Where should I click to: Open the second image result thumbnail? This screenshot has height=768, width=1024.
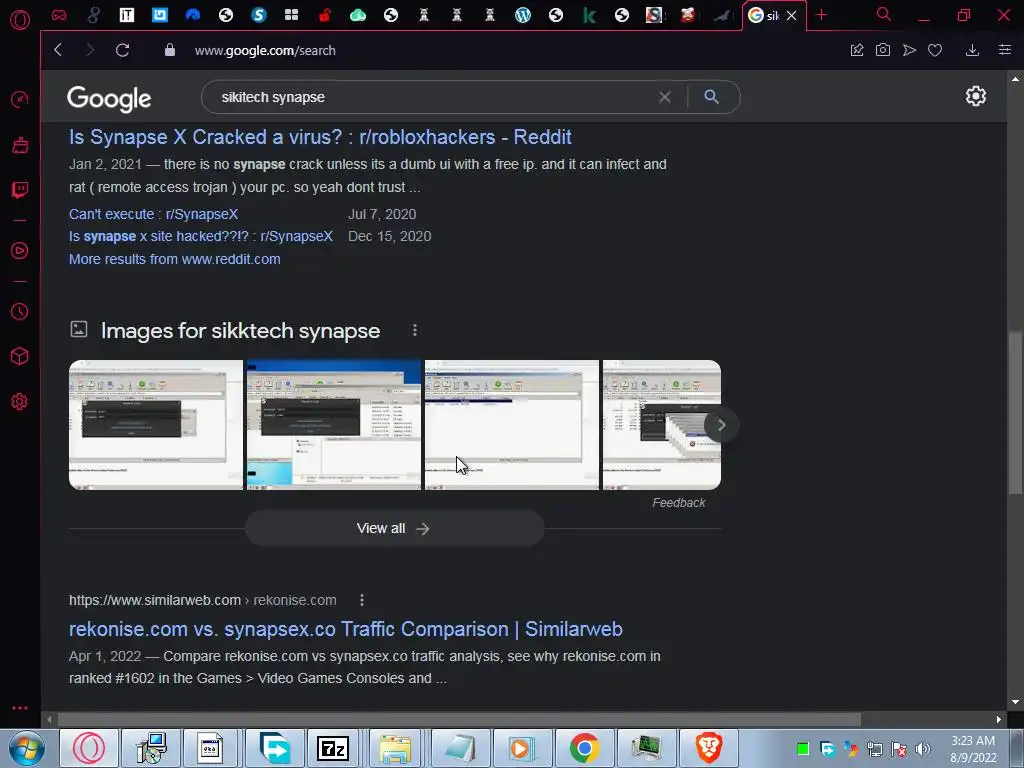point(334,424)
